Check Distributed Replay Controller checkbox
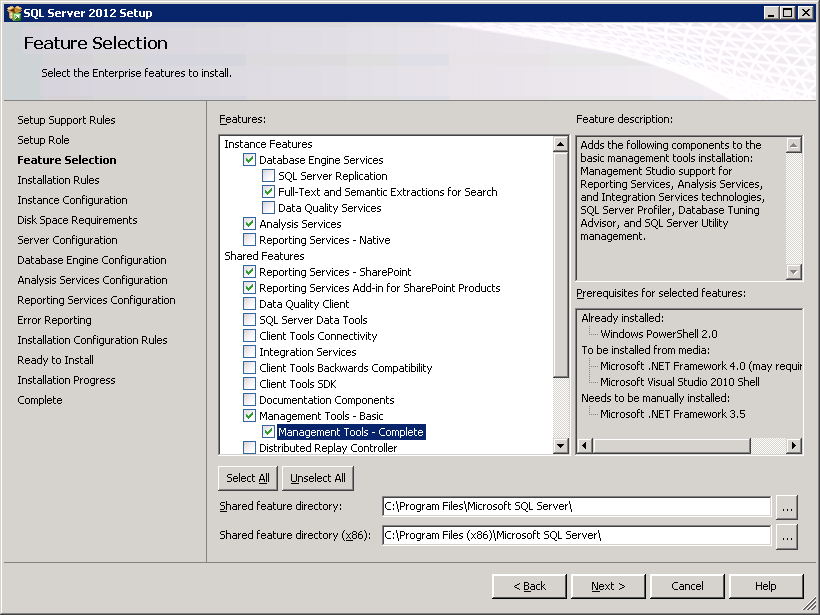 [x=249, y=448]
